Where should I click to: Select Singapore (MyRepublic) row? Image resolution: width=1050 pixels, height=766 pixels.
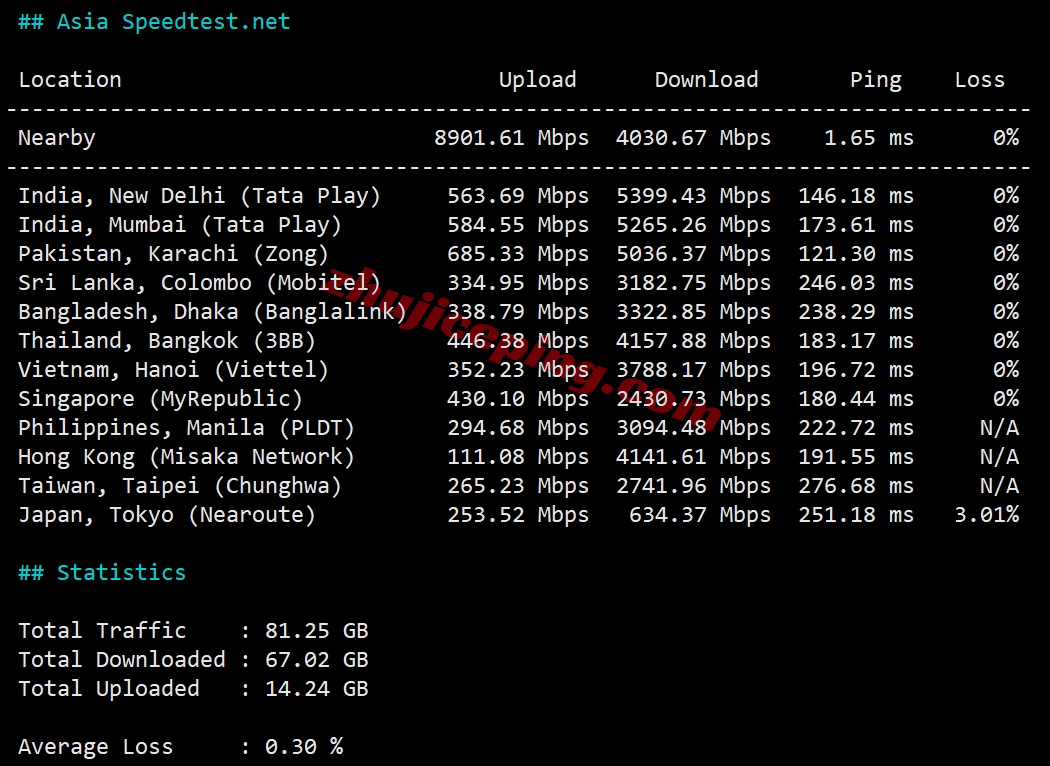coord(518,399)
